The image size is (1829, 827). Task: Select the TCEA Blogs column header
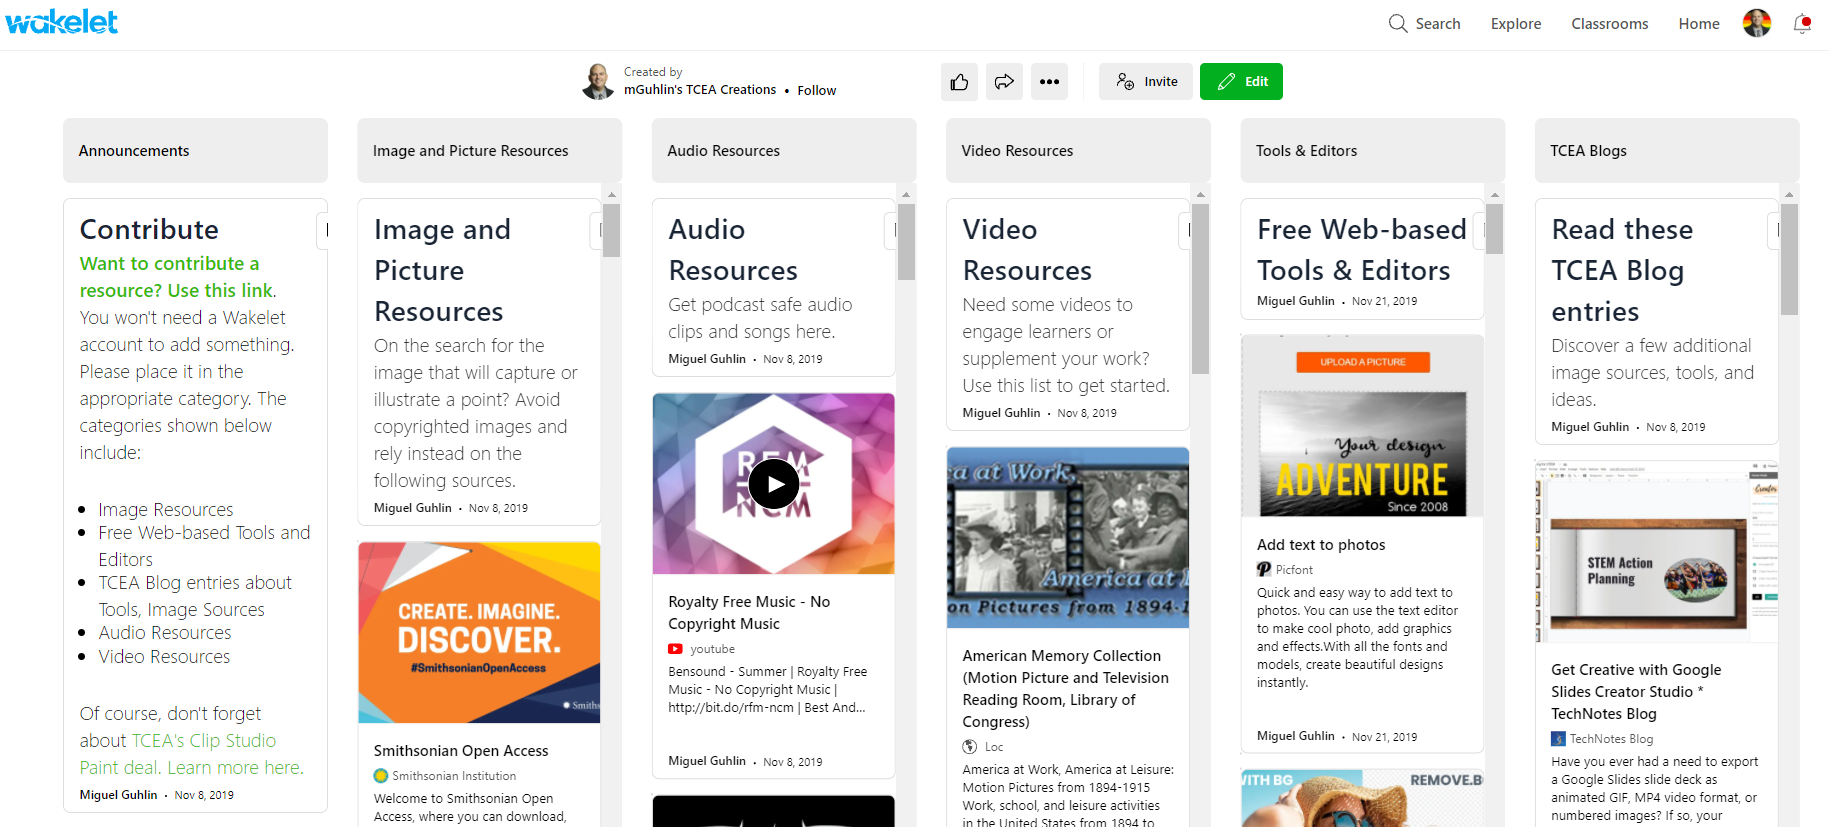1667,150
